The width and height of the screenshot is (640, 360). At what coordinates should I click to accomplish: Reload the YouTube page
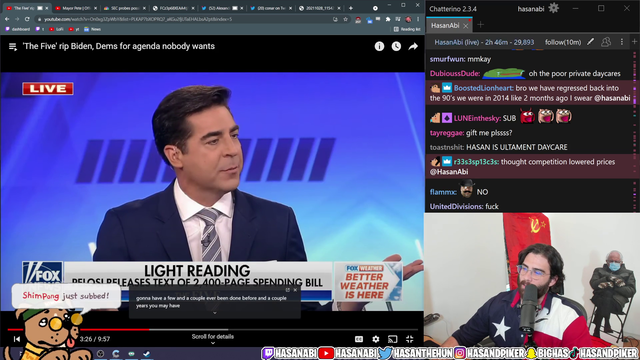27,19
